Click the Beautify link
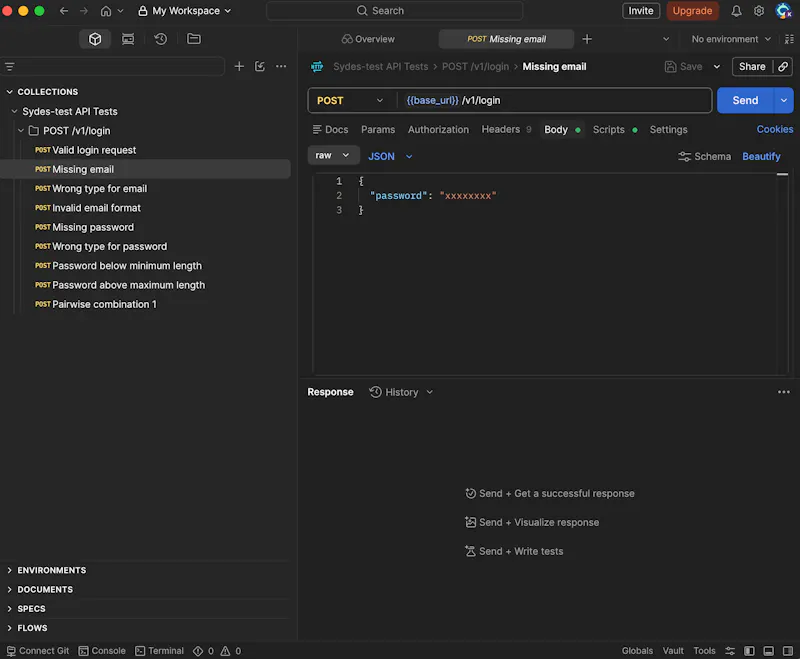800x659 pixels. coord(761,157)
